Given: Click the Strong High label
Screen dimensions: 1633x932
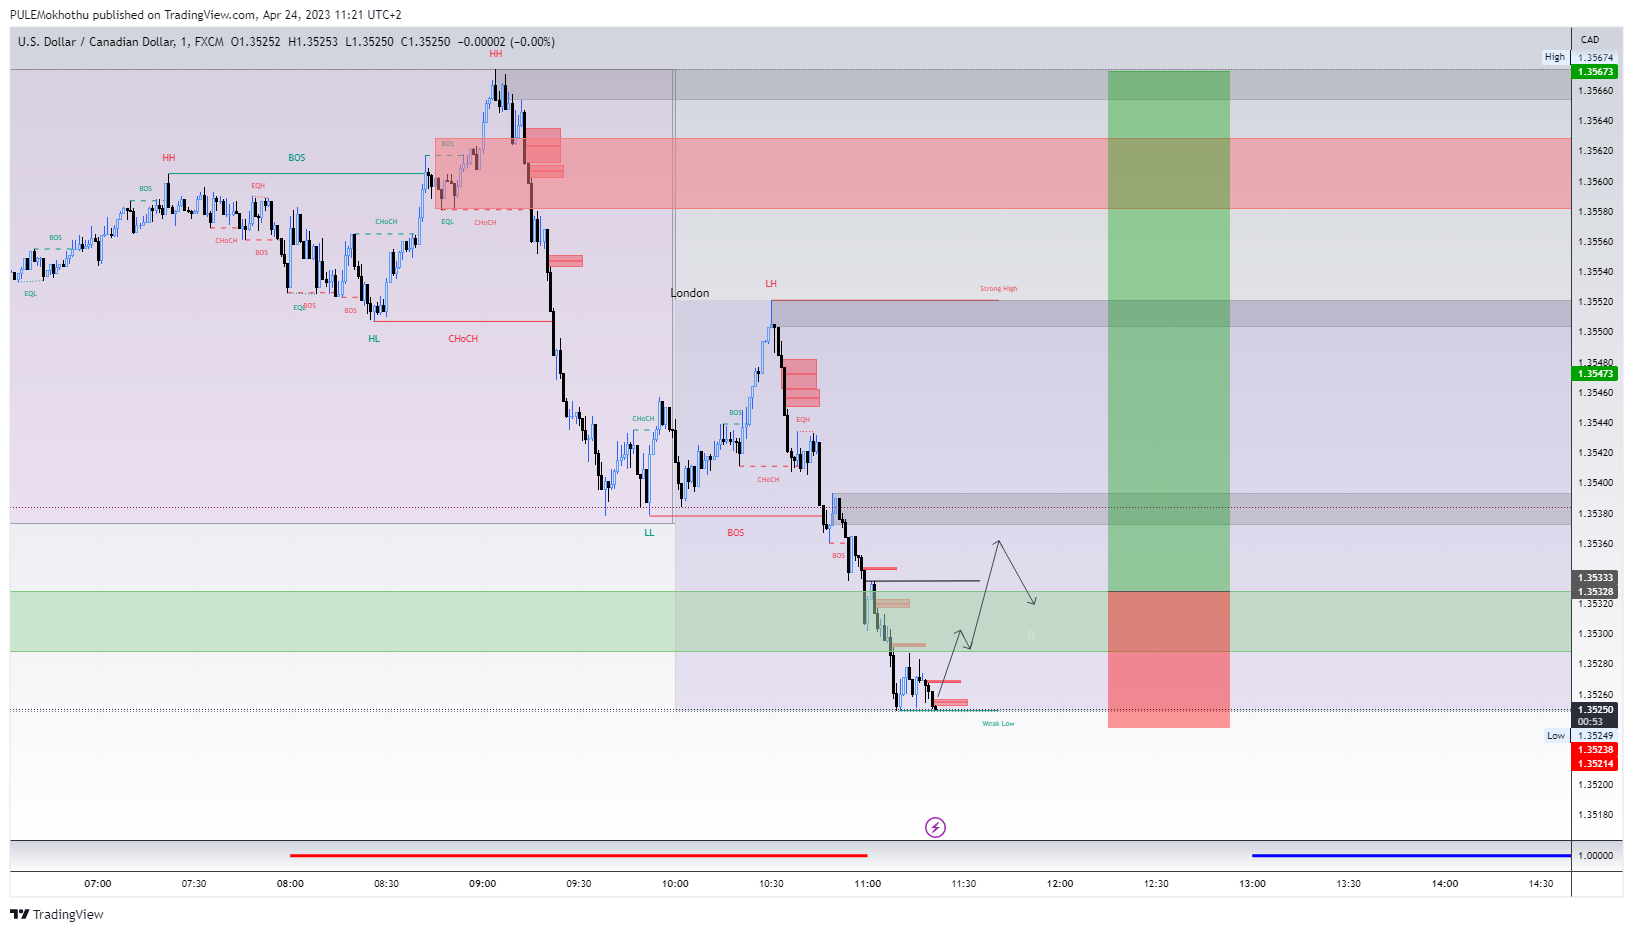Looking at the screenshot, I should pyautogui.click(x=998, y=289).
